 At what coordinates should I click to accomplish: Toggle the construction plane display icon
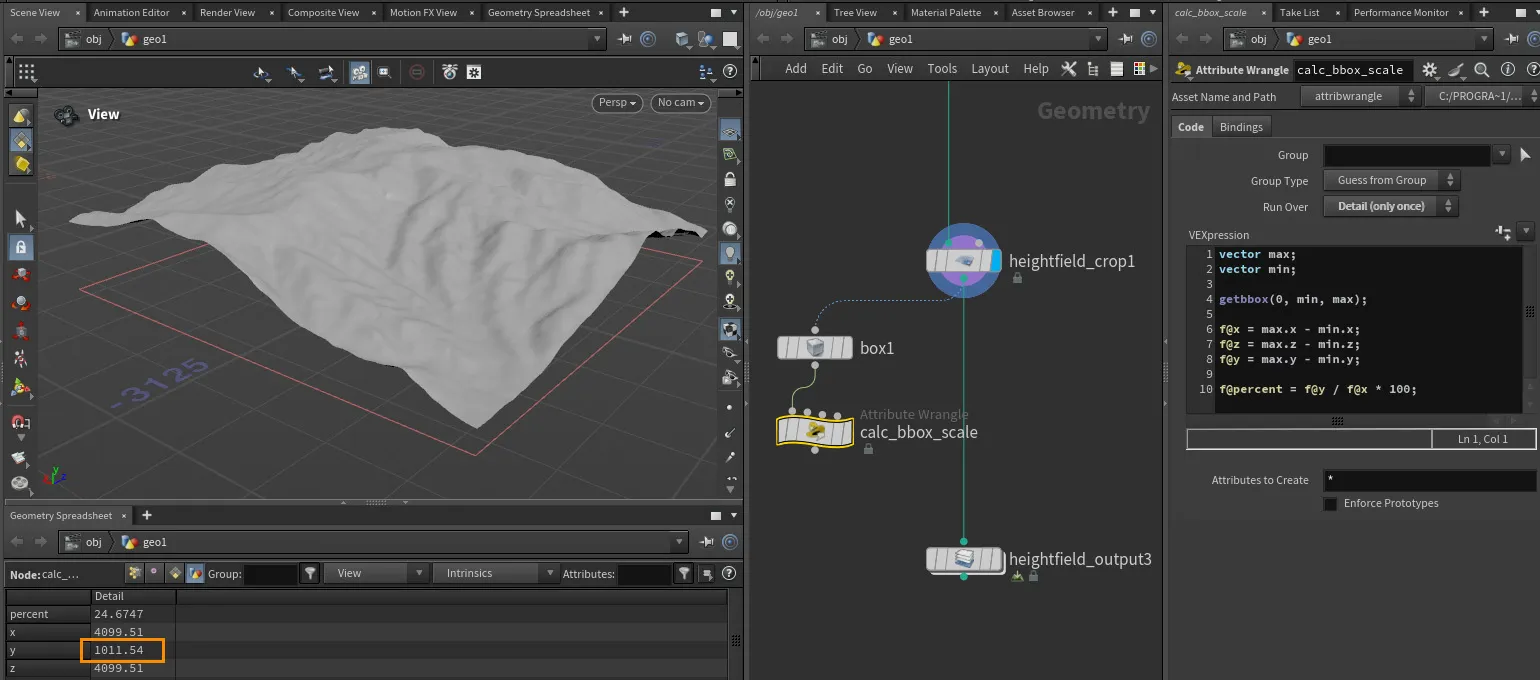[731, 155]
